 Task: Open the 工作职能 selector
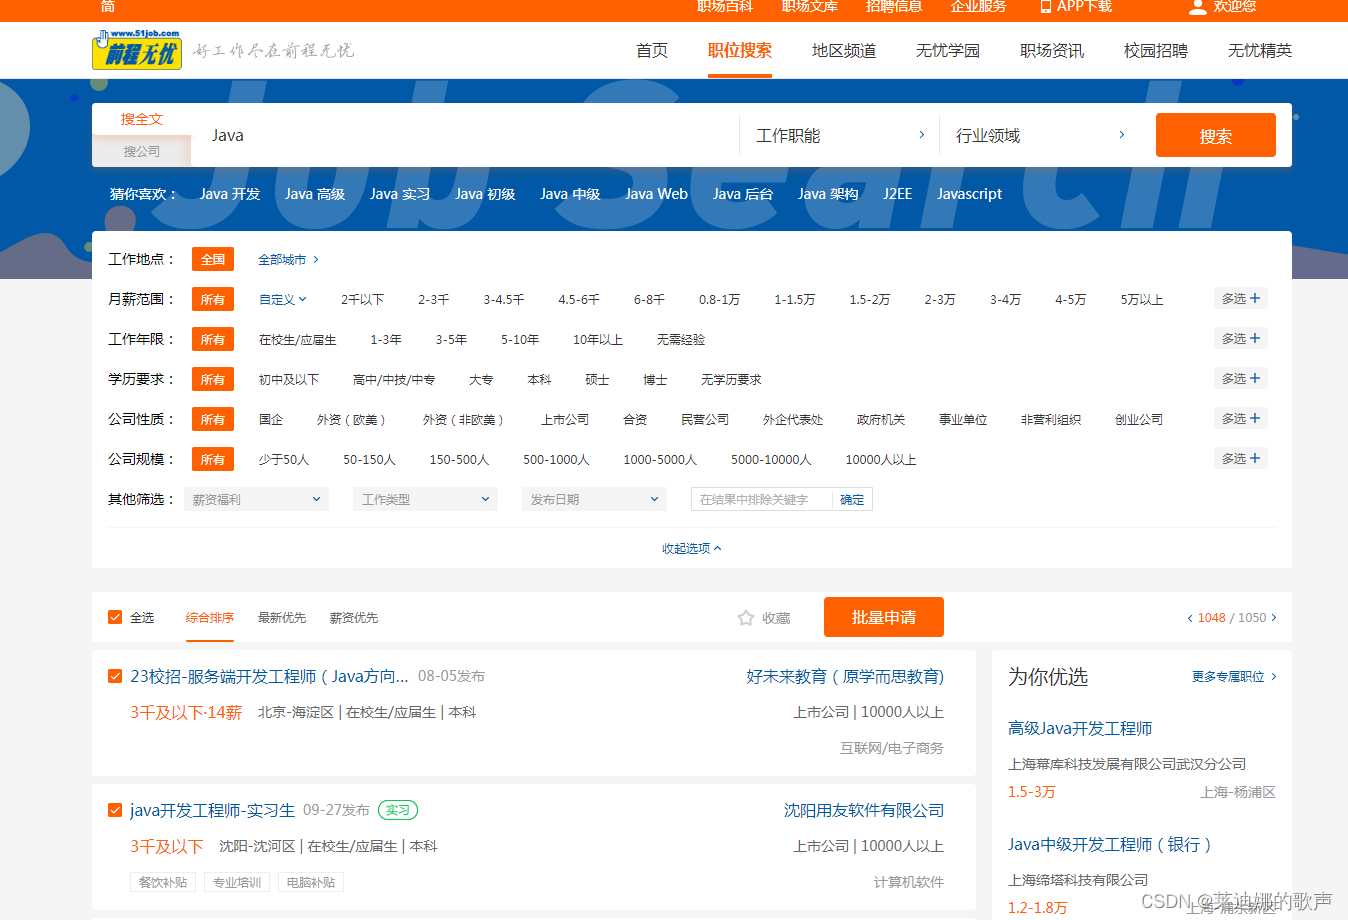tap(840, 135)
